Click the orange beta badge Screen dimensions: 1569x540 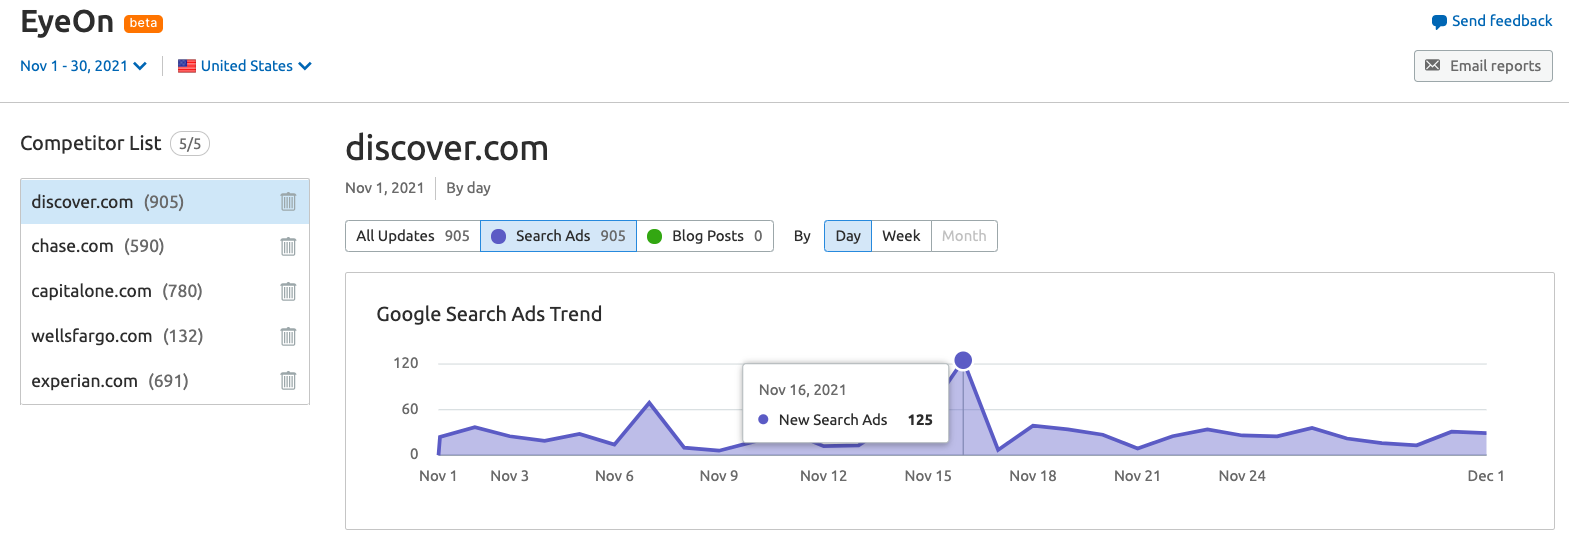[x=143, y=23]
